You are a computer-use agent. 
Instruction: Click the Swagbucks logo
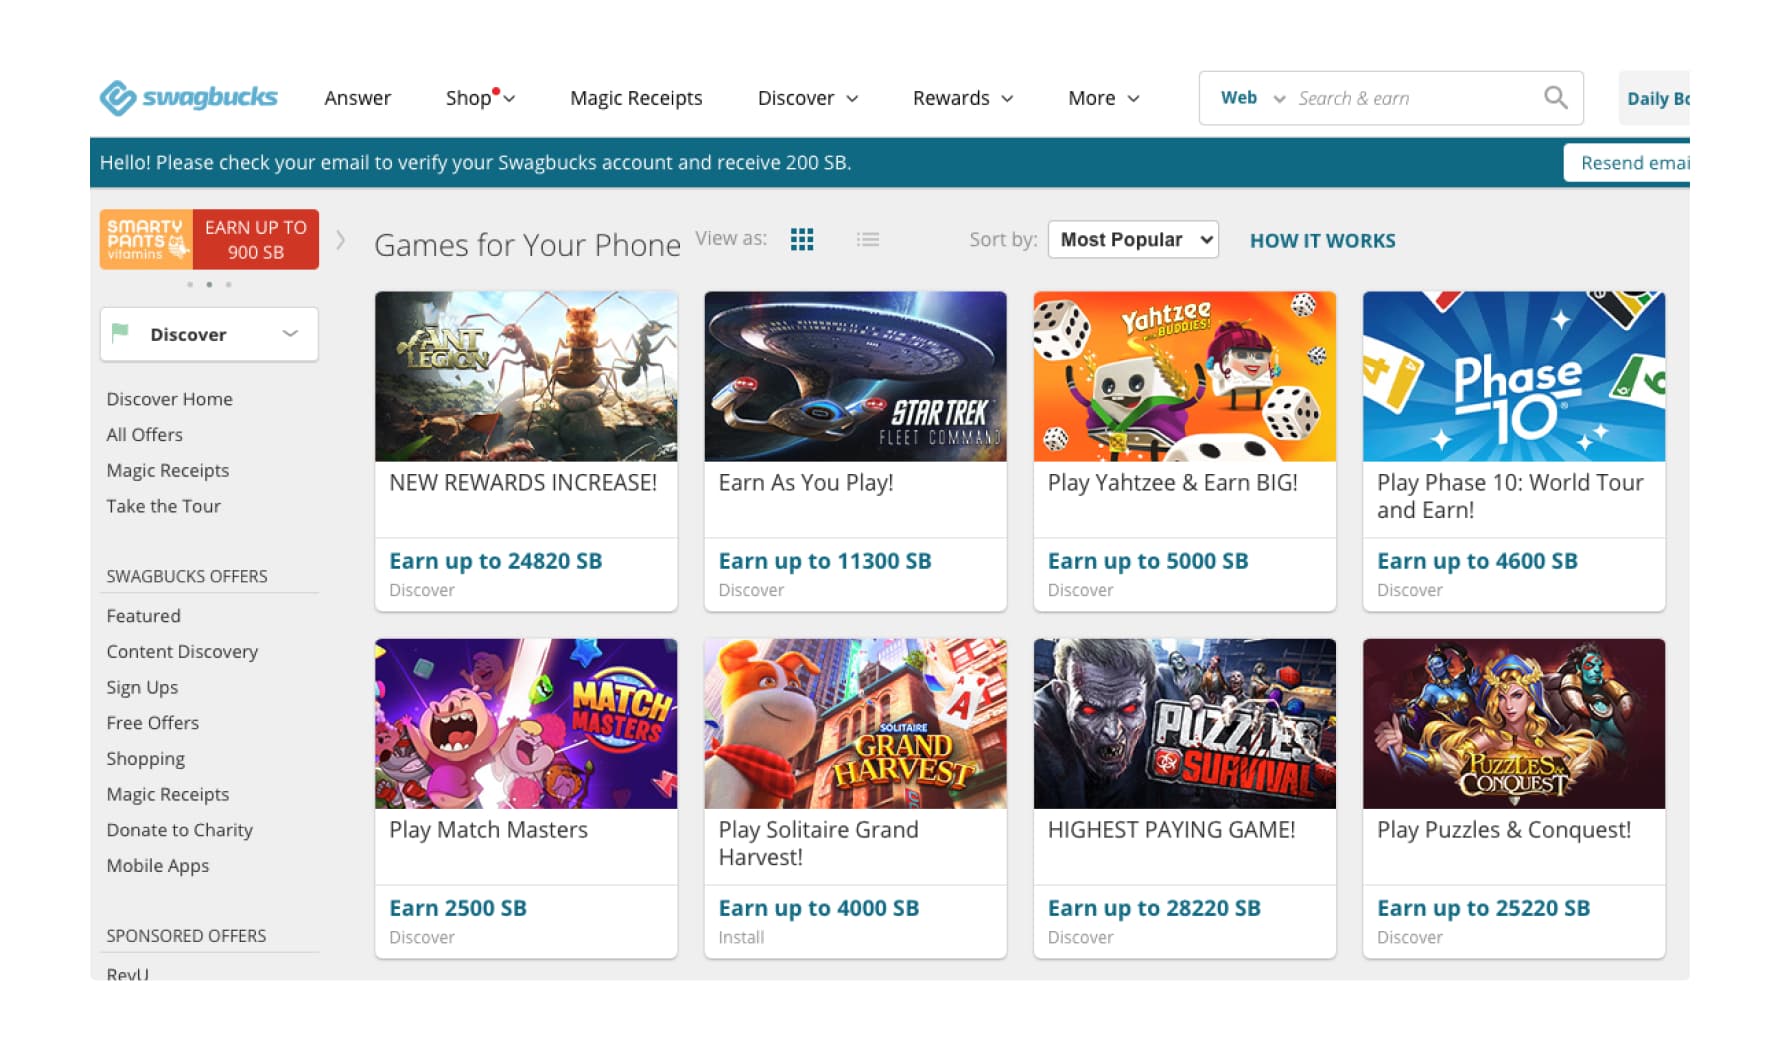188,98
